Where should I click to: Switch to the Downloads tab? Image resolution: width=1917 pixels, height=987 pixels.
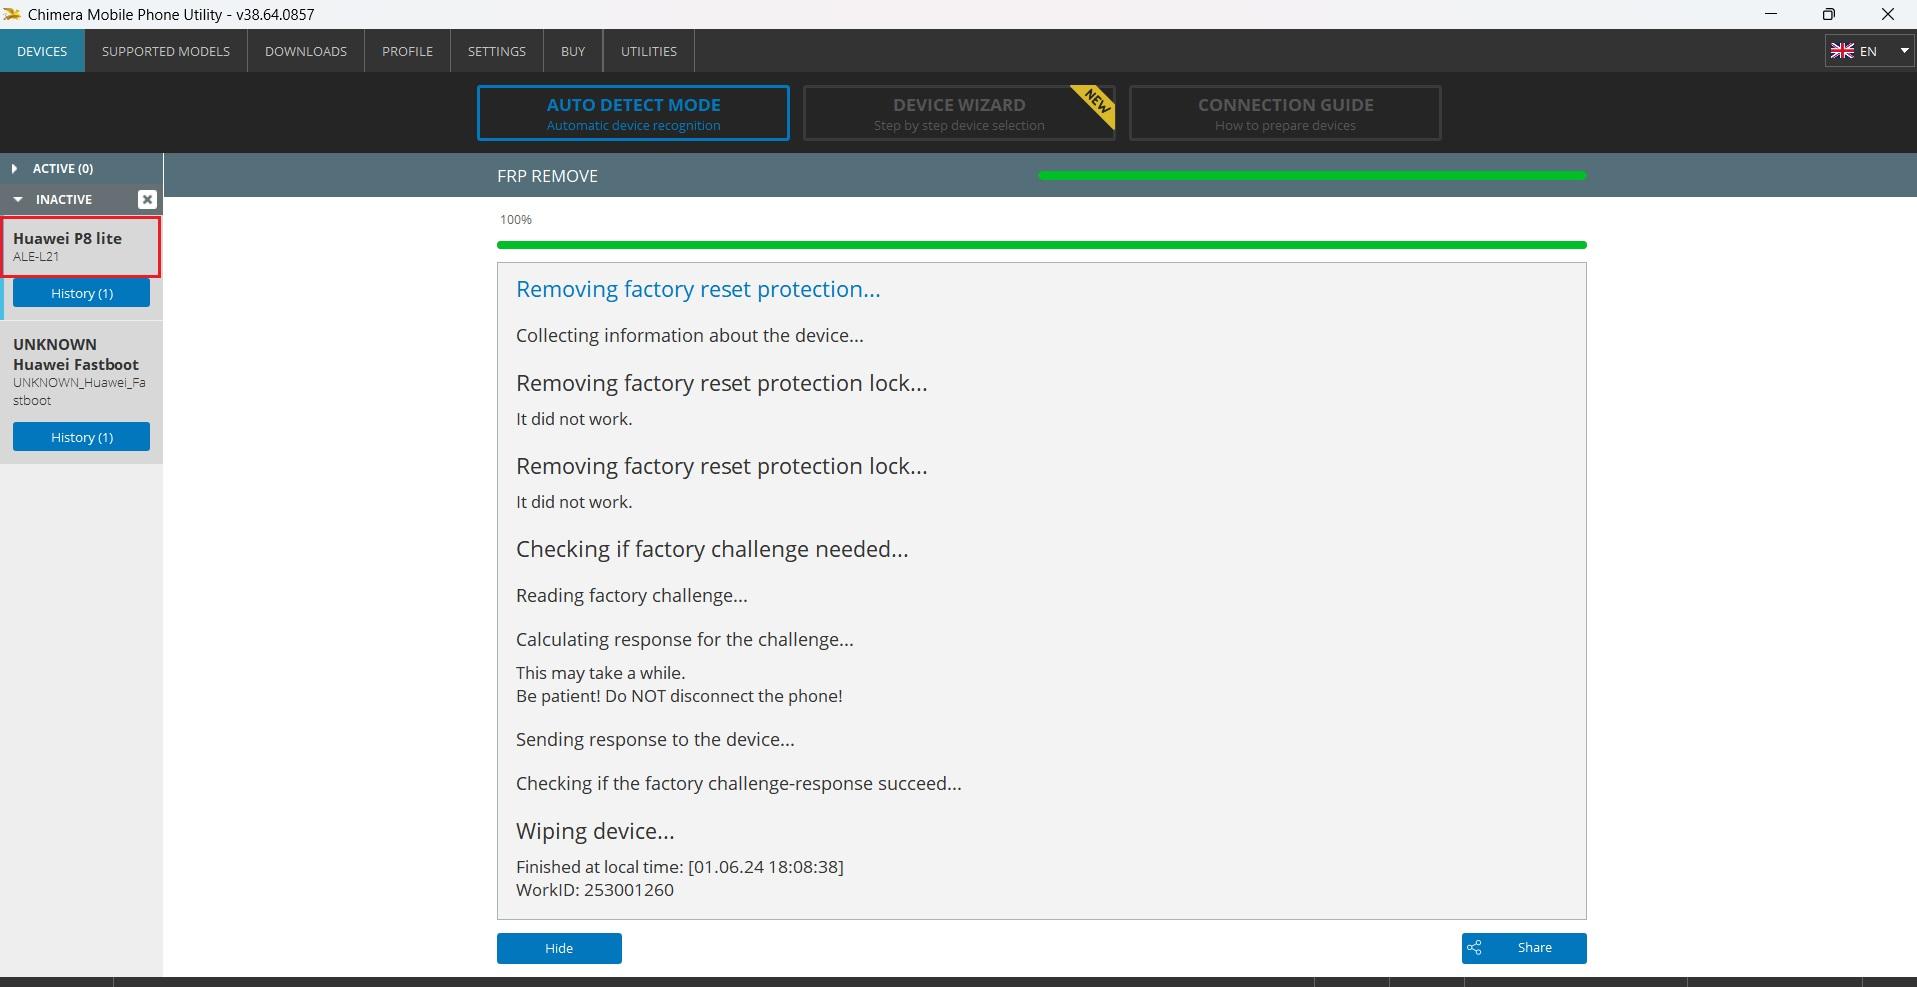[305, 51]
